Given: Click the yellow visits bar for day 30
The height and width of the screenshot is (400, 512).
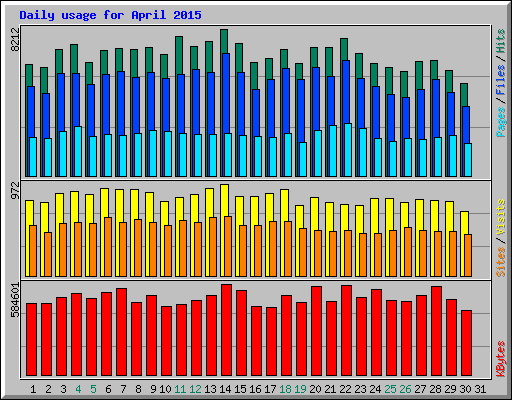Looking at the screenshot, I should (464, 222).
